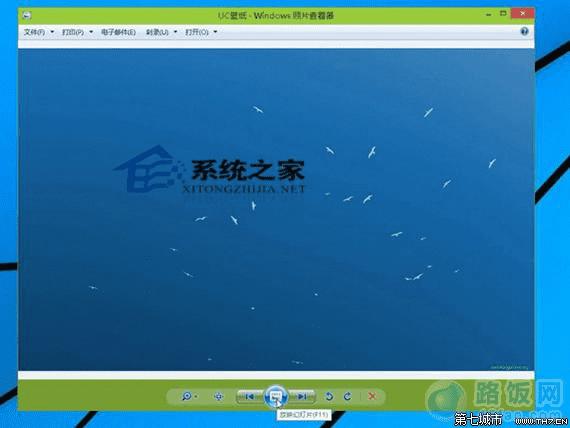This screenshot has width=570, height=428.
Task: Click the 电子邮件(E) menu item
Action: (118, 32)
